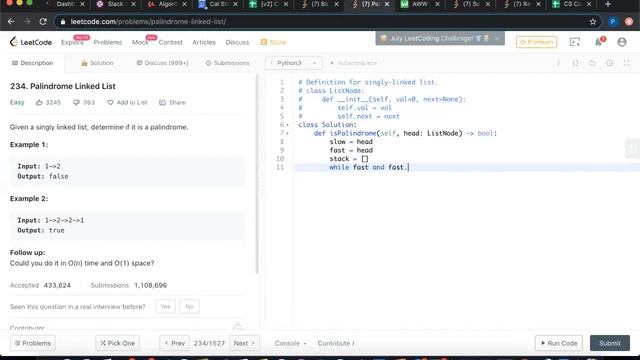Toggle the editor fullscreen icon

(627, 63)
